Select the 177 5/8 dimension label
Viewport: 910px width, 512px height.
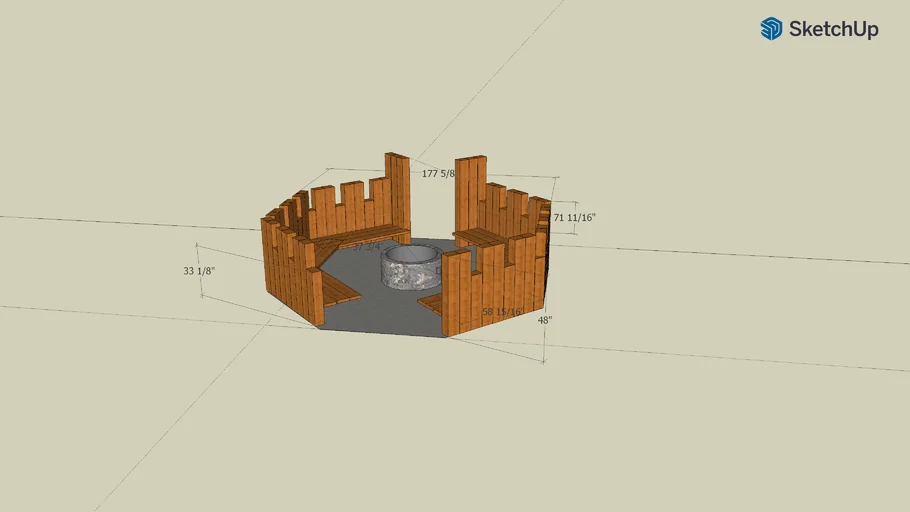(438, 173)
